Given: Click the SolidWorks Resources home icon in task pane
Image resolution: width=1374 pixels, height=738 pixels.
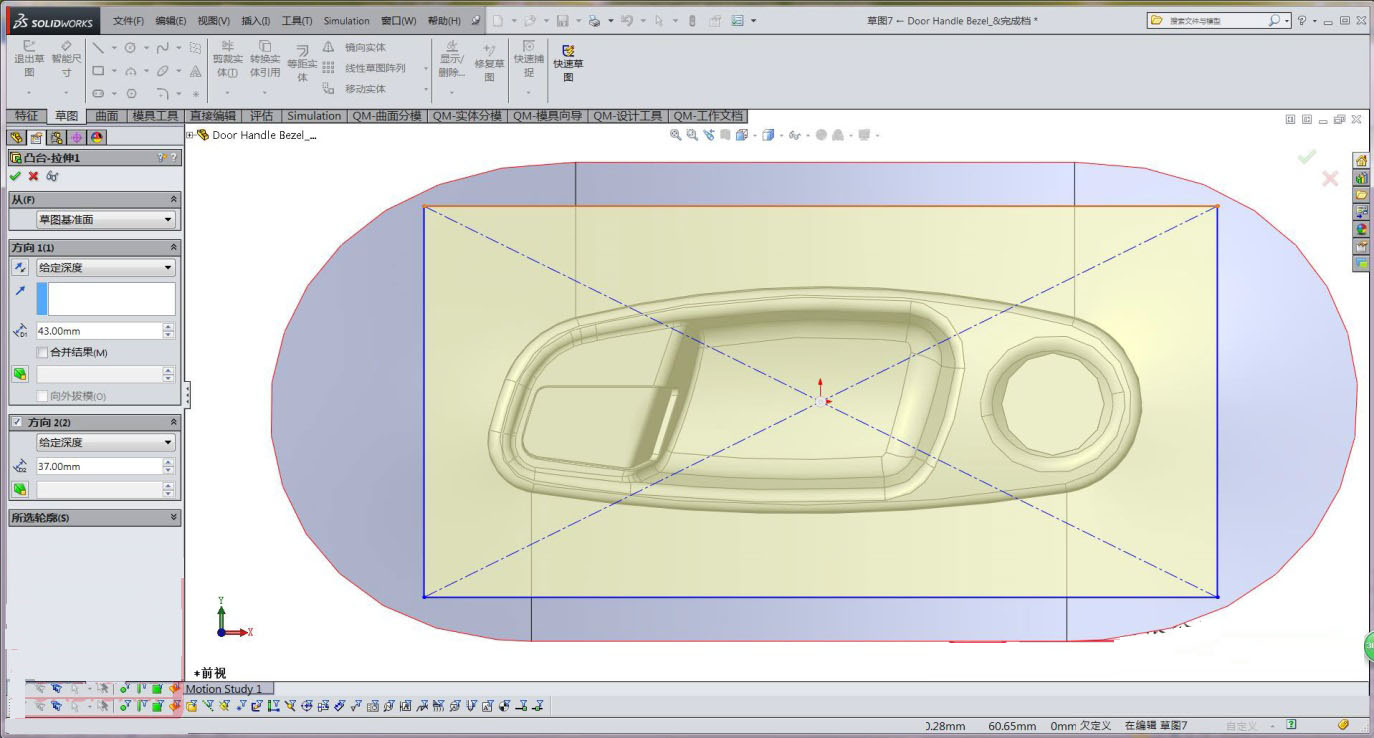Looking at the screenshot, I should tap(1361, 160).
